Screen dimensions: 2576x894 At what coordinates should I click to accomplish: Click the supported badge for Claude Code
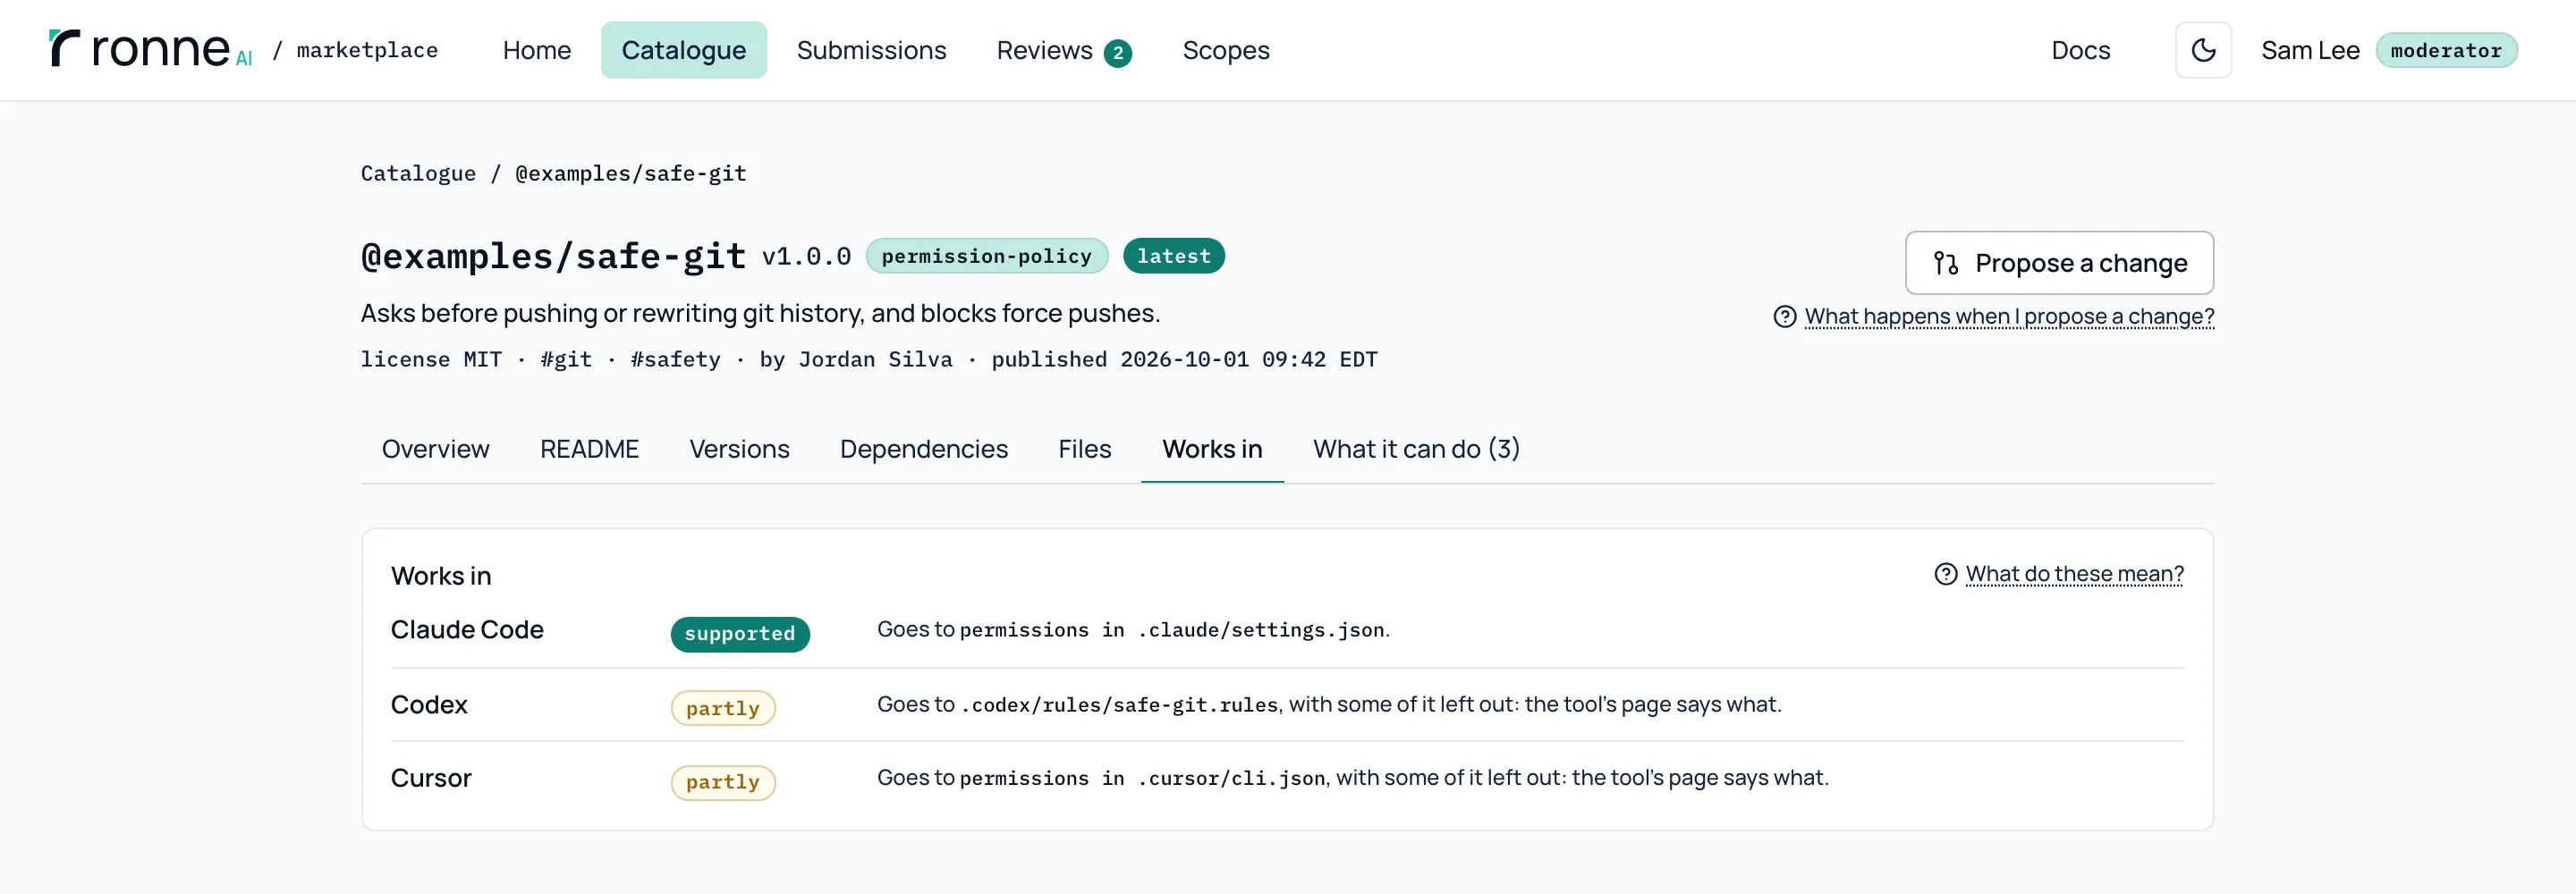(x=740, y=634)
